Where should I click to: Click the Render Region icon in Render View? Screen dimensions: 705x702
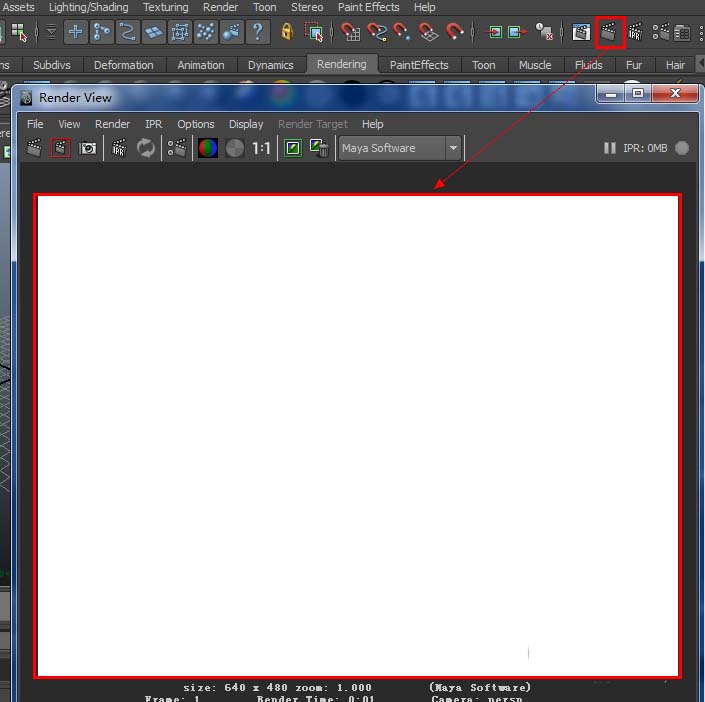click(61, 148)
